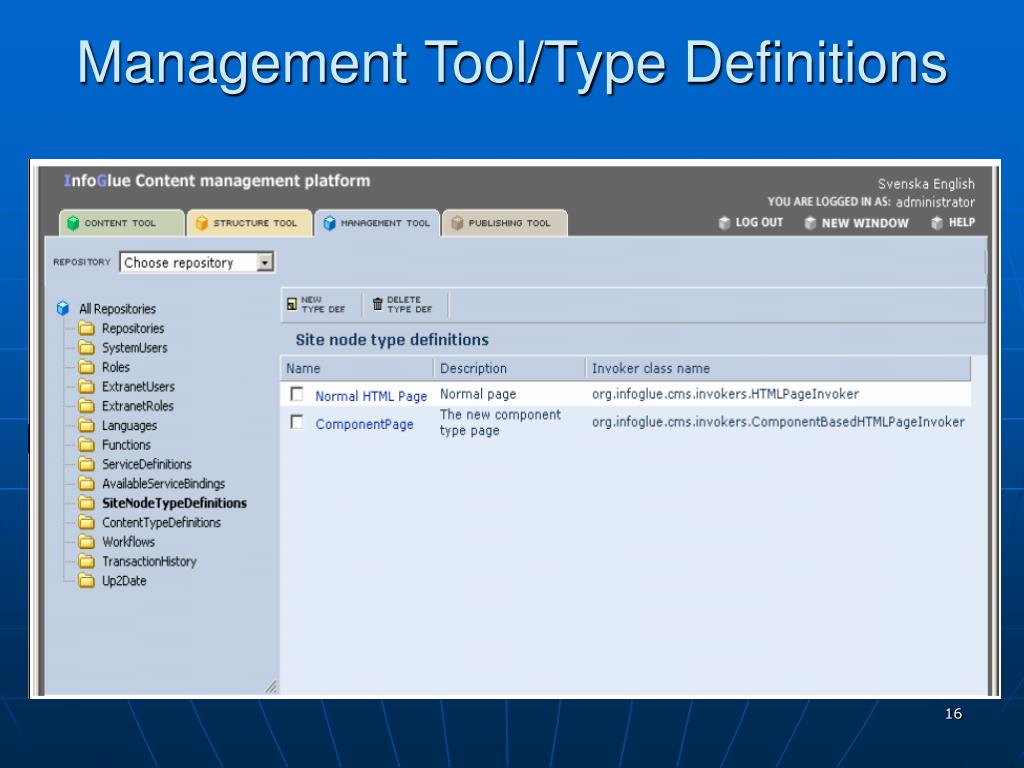Viewport: 1024px width, 768px height.
Task: Check the Normal HTML Page checkbox
Action: (x=296, y=394)
